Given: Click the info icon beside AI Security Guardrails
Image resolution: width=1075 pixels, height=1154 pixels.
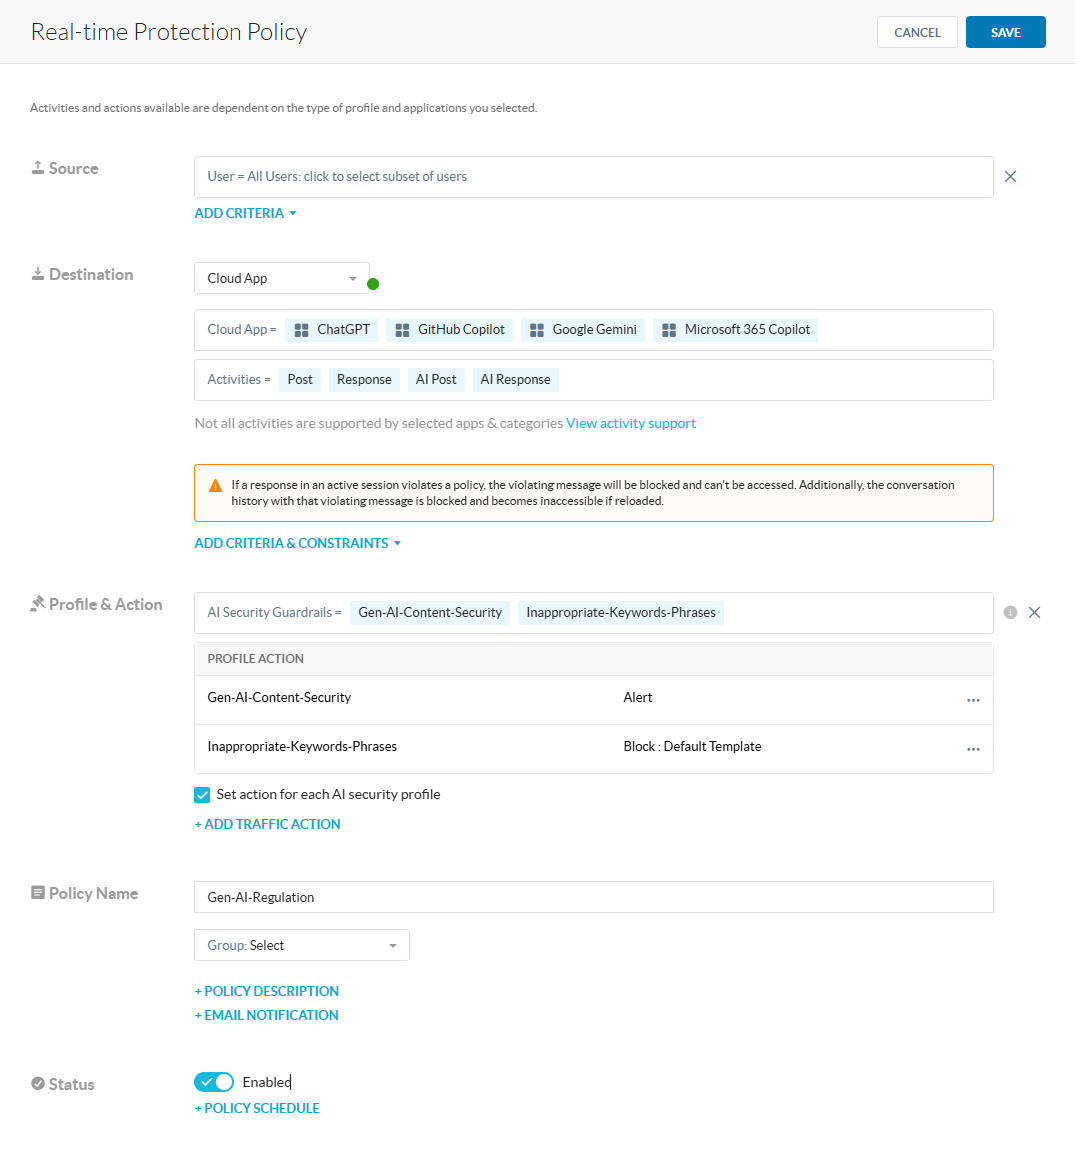Looking at the screenshot, I should click(x=1010, y=612).
